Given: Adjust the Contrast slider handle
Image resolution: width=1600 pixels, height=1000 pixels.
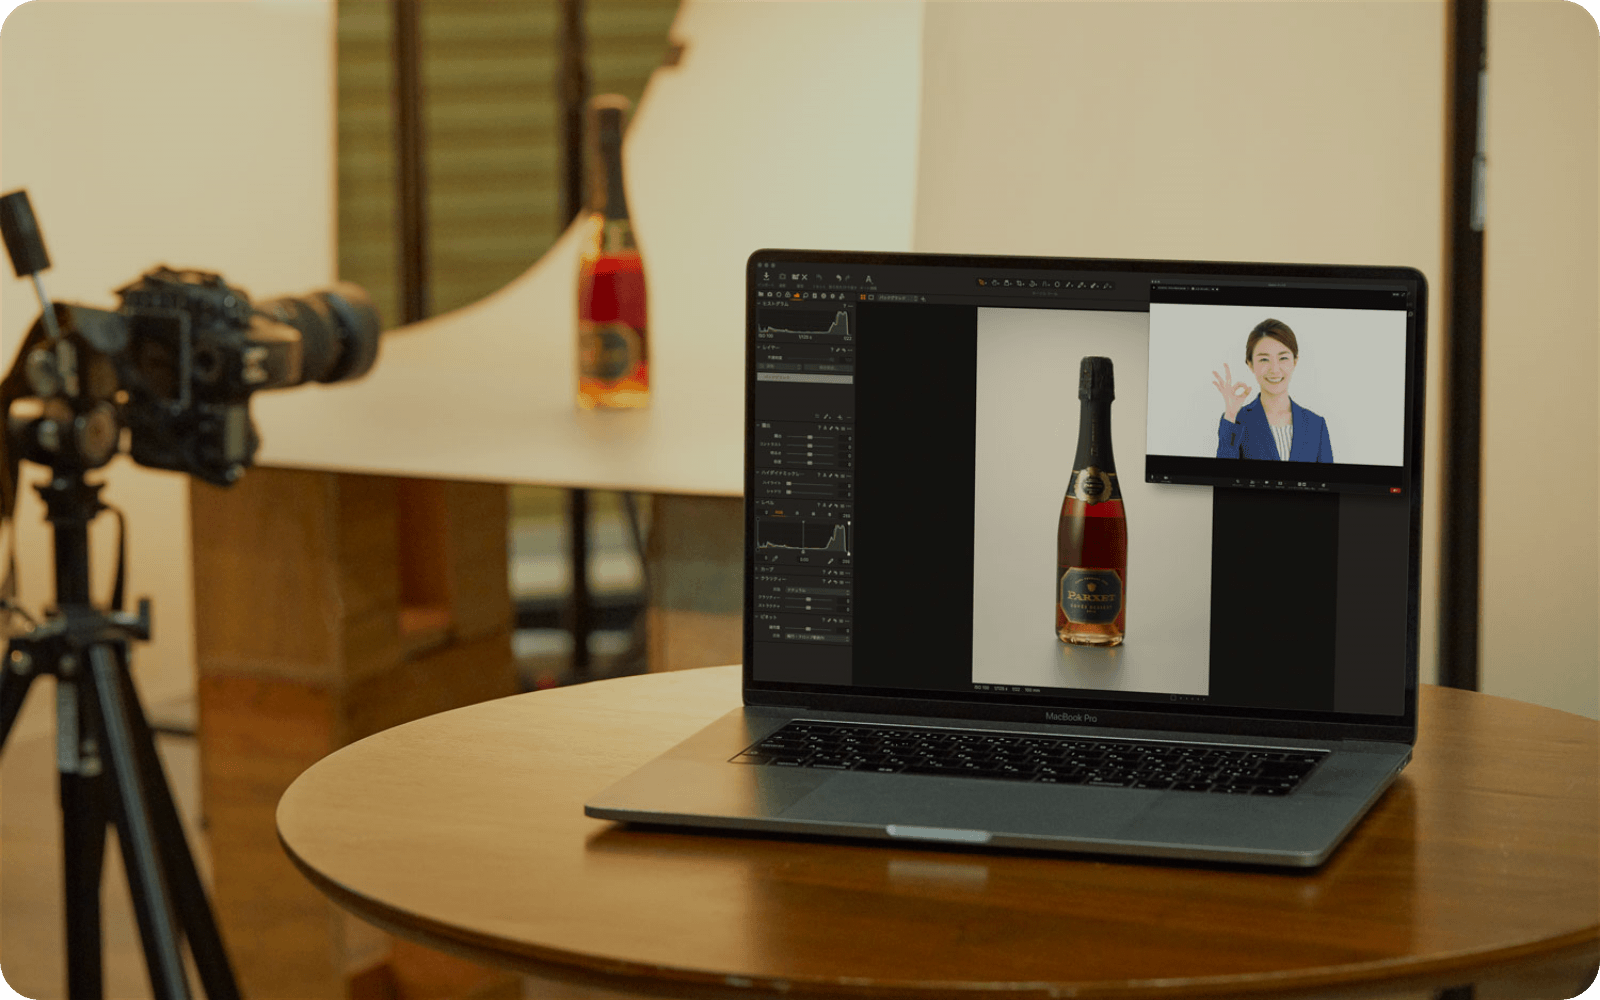Looking at the screenshot, I should pyautogui.click(x=810, y=445).
